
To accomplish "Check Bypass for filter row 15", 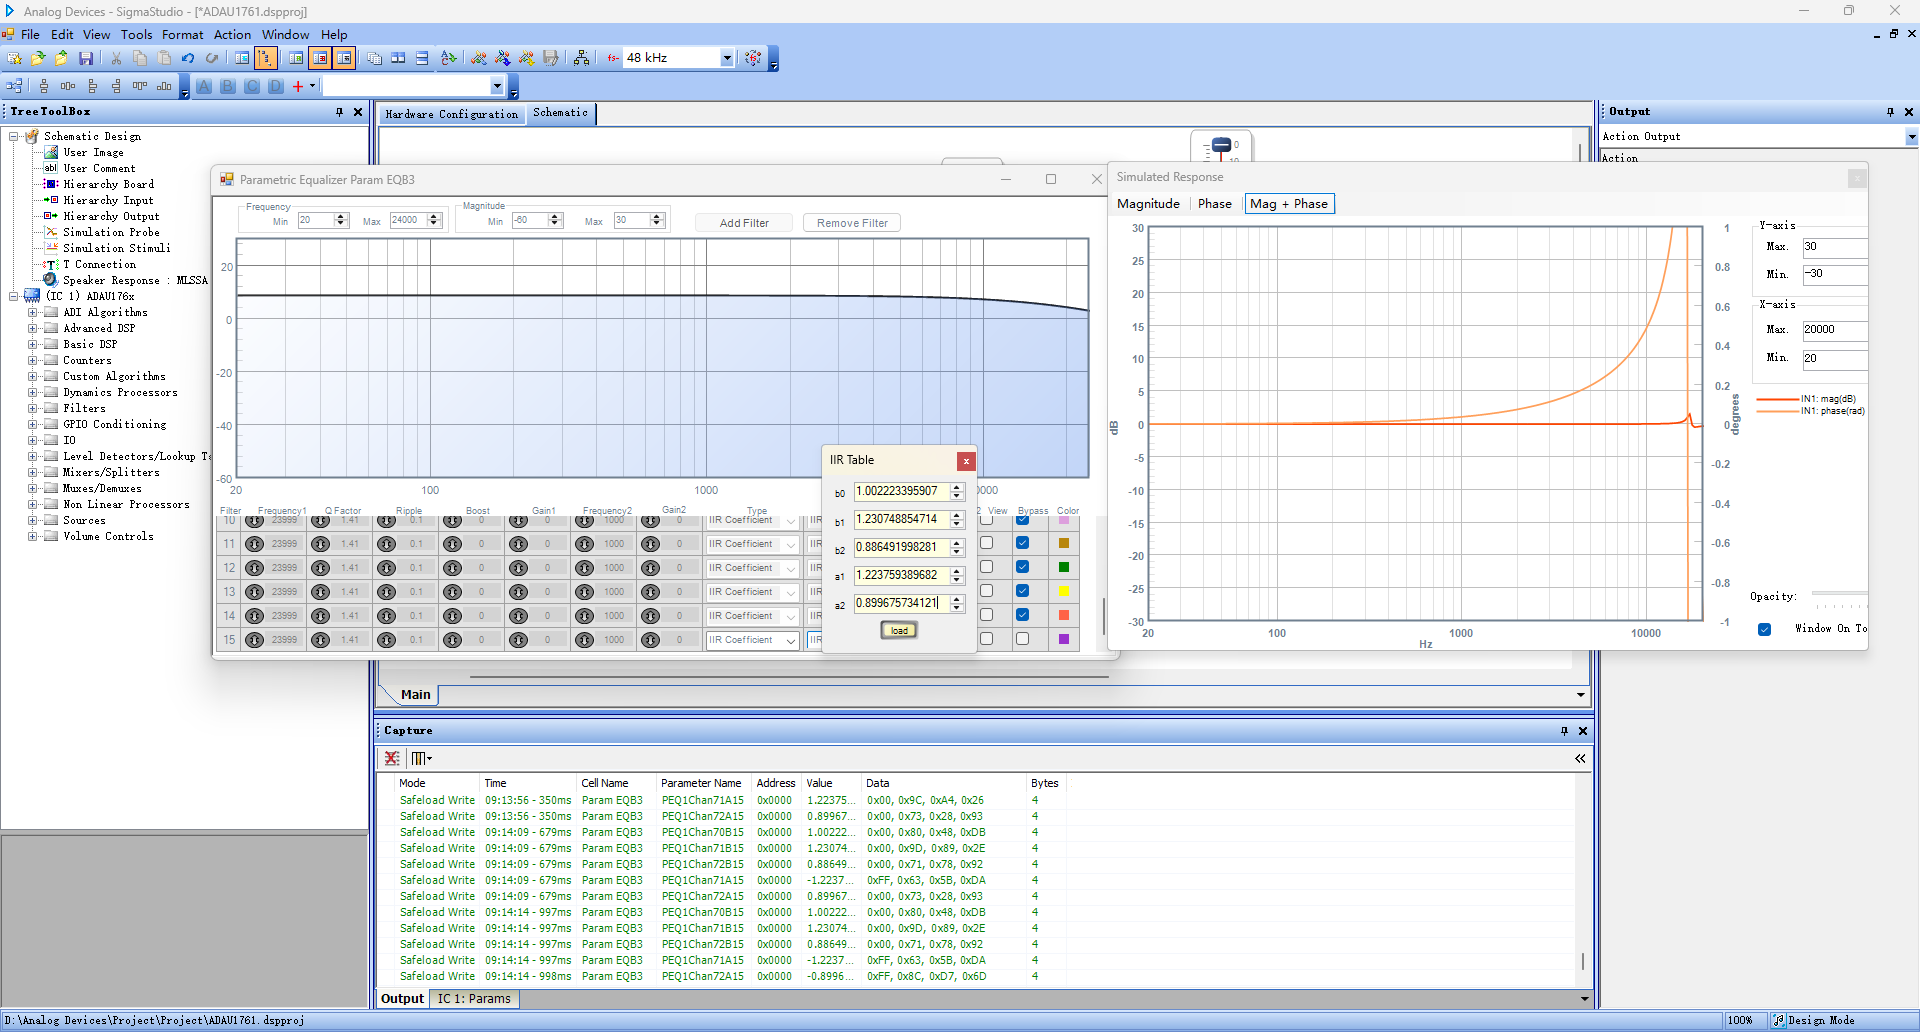I will click(x=1022, y=639).
